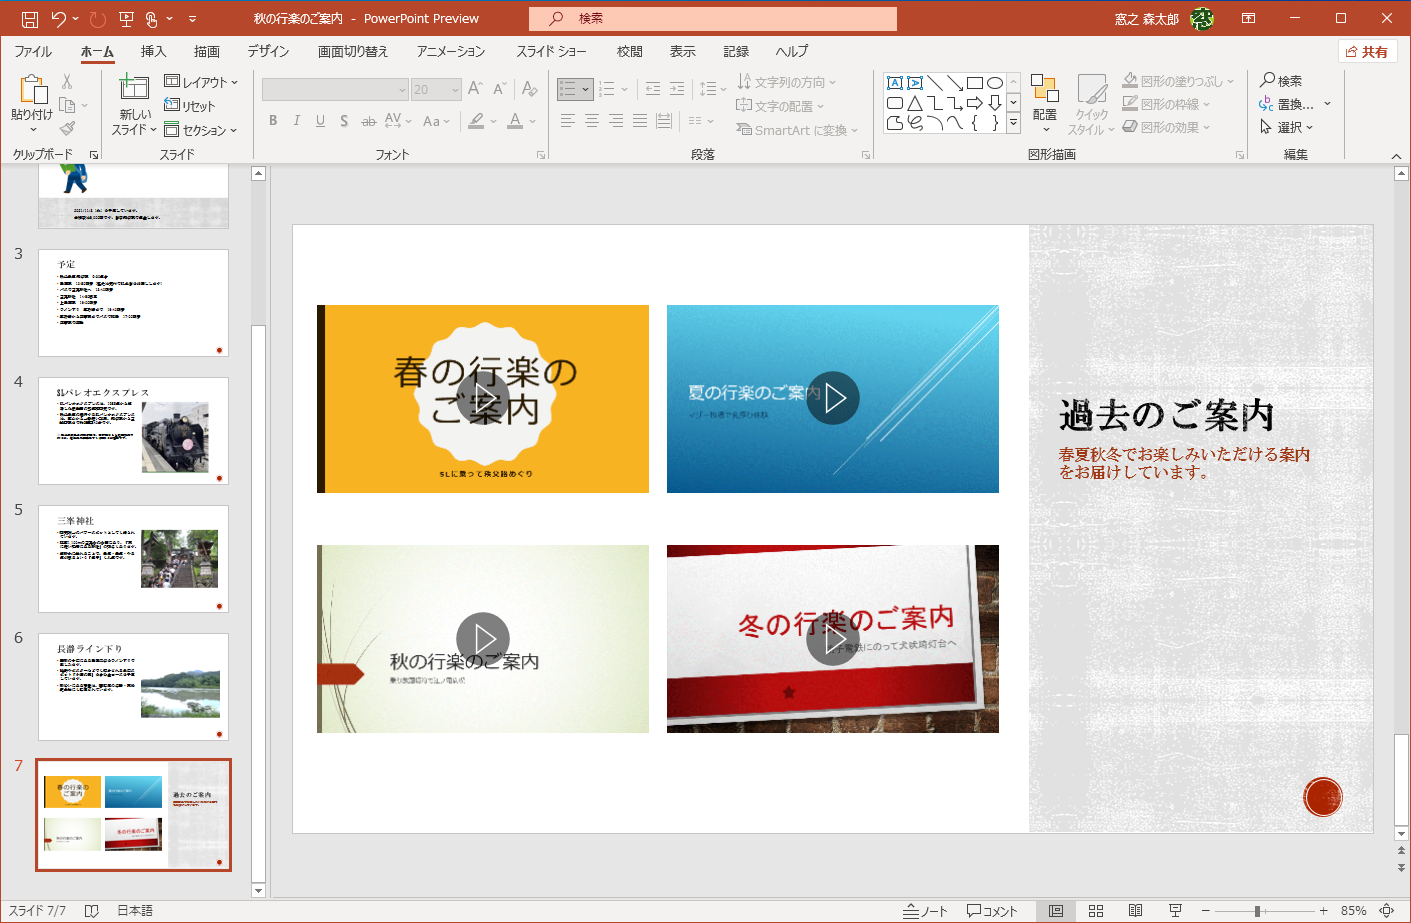
Task: Open the paragraph dialog launcher in 段落 group
Action: click(866, 155)
